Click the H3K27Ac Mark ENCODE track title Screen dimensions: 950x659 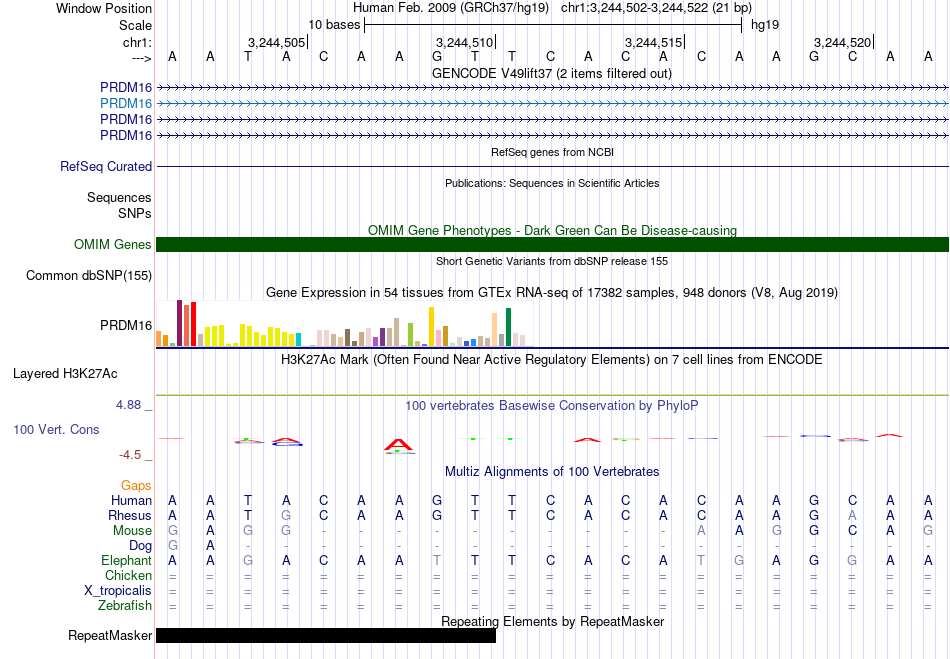552,360
